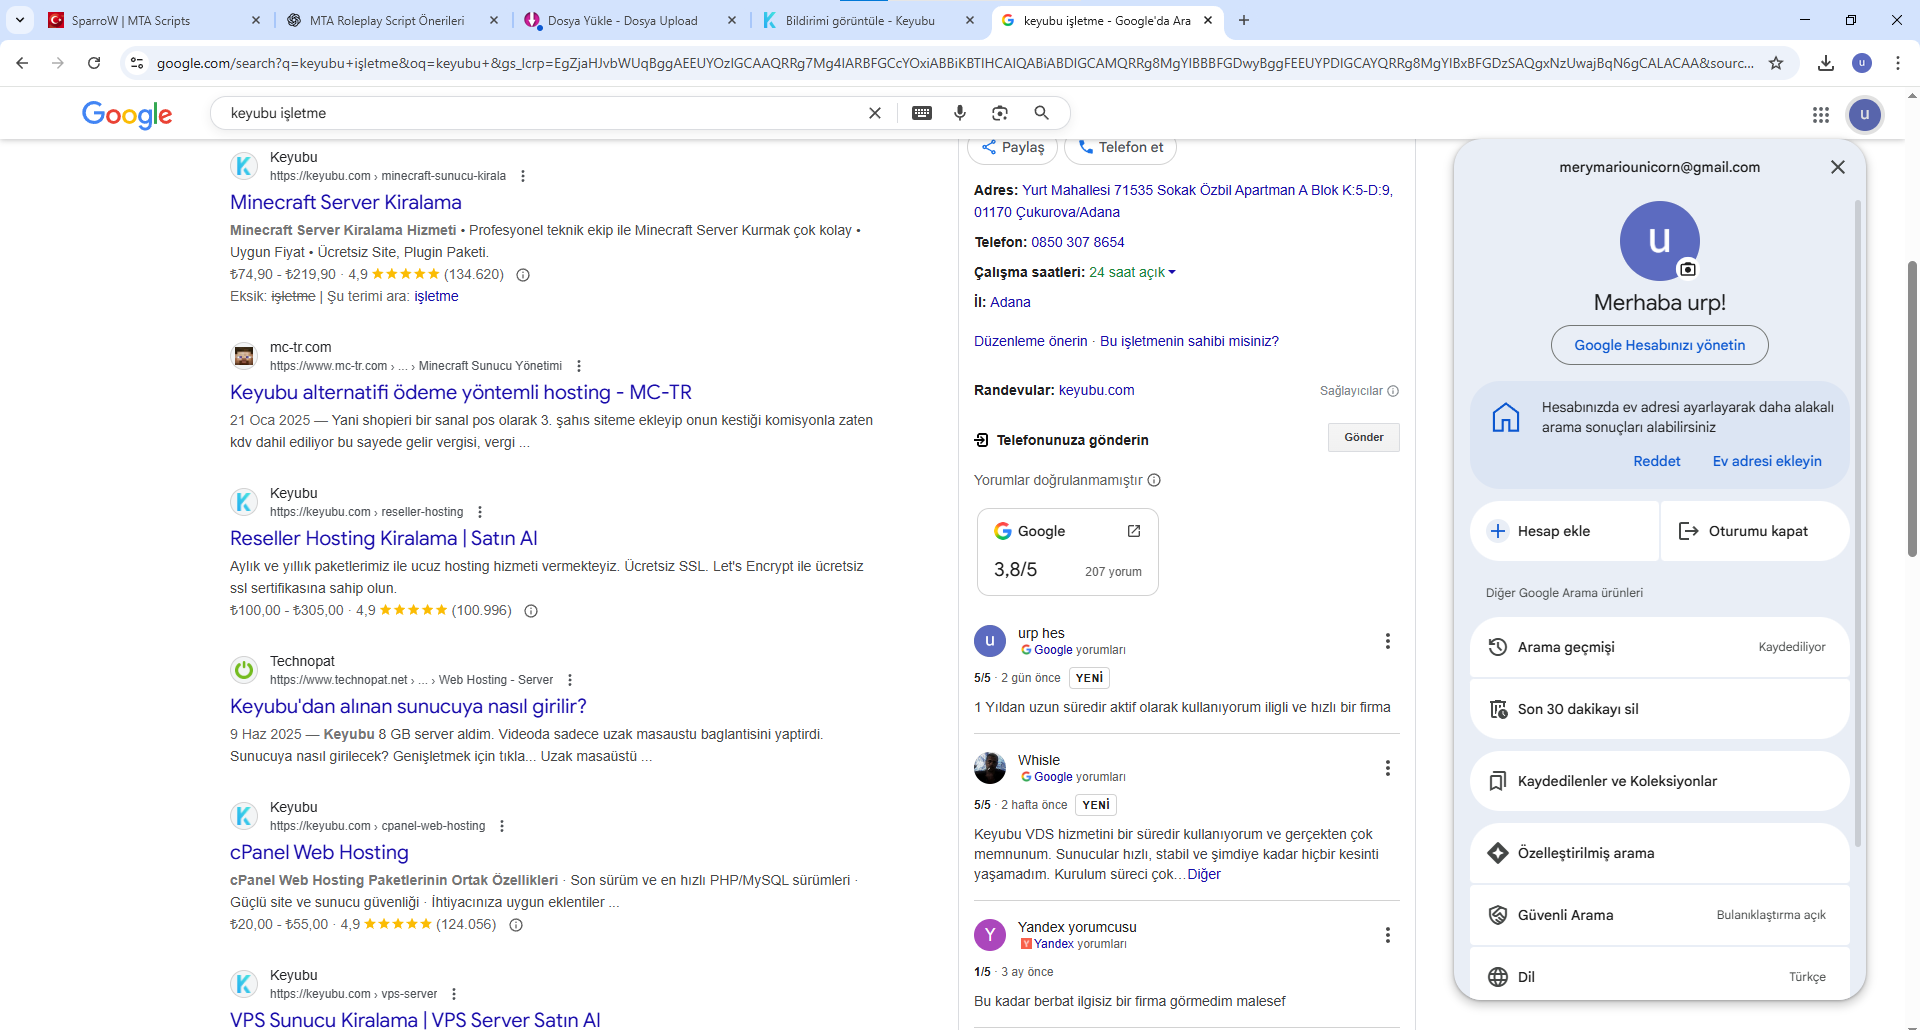View site information in address bar
1920x1030 pixels.
click(137, 63)
